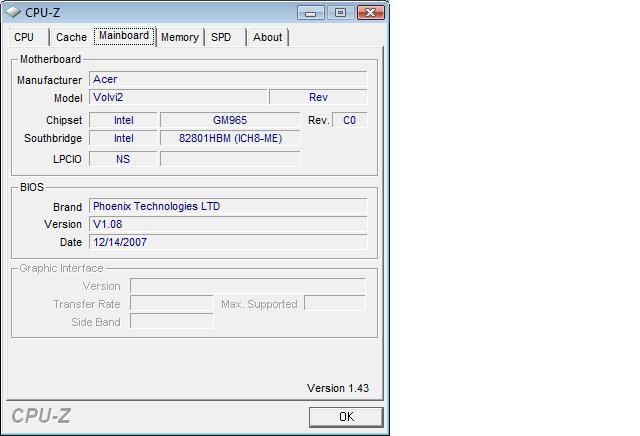Viewport: 640px width, 436px height.
Task: Select the Mainboard tab
Action: click(124, 36)
